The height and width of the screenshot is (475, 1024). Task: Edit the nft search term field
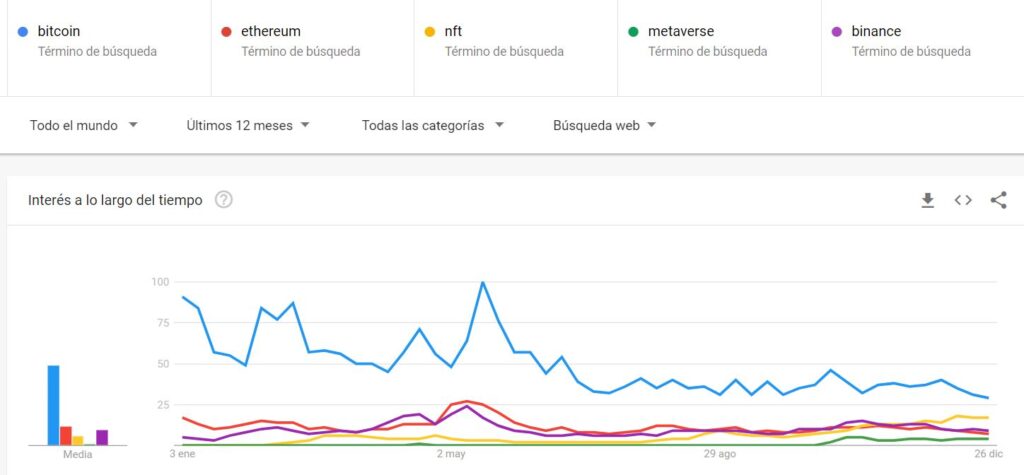516,48
